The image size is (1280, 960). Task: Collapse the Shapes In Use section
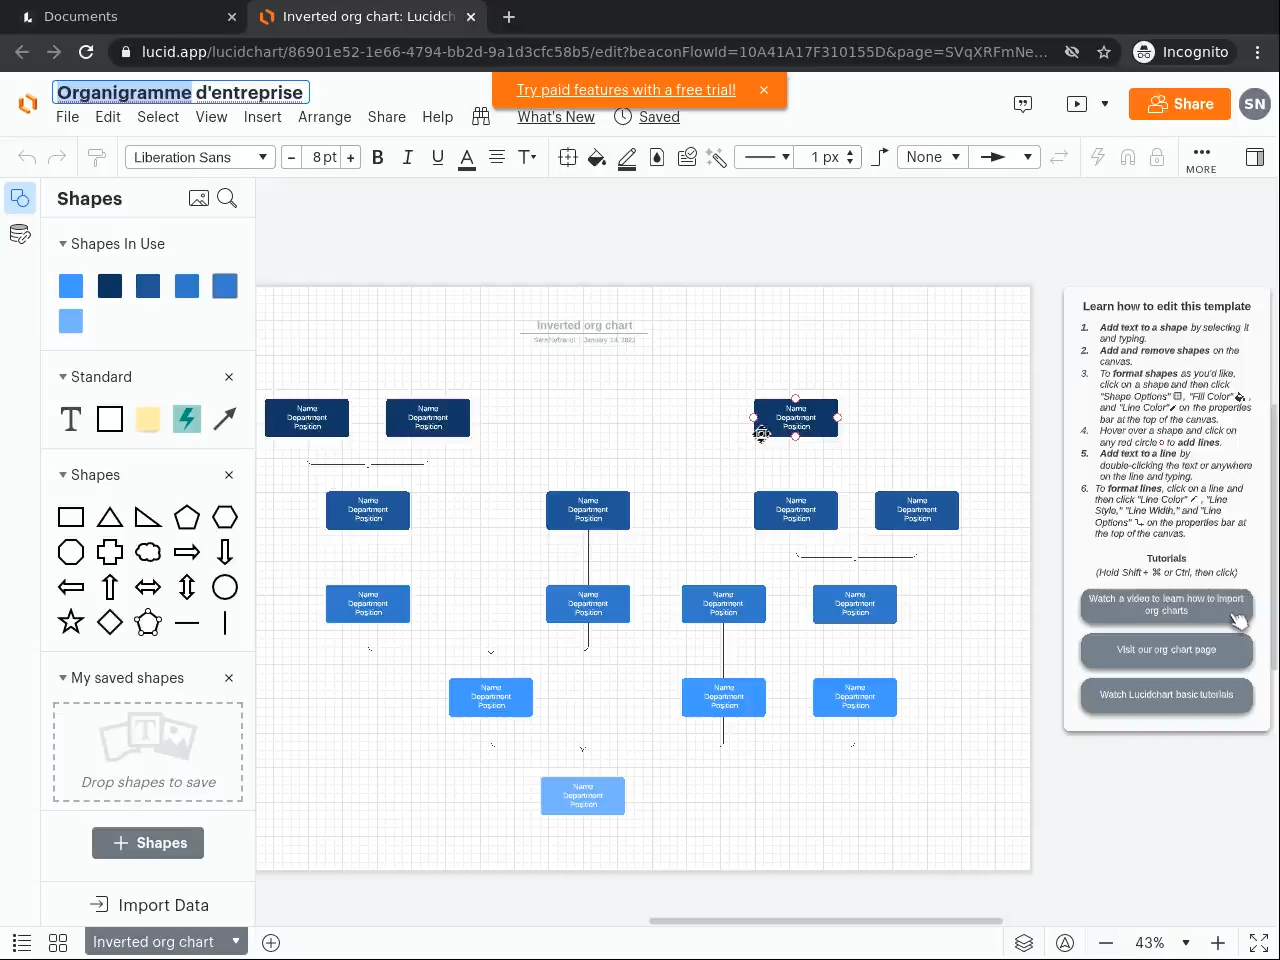(x=63, y=244)
